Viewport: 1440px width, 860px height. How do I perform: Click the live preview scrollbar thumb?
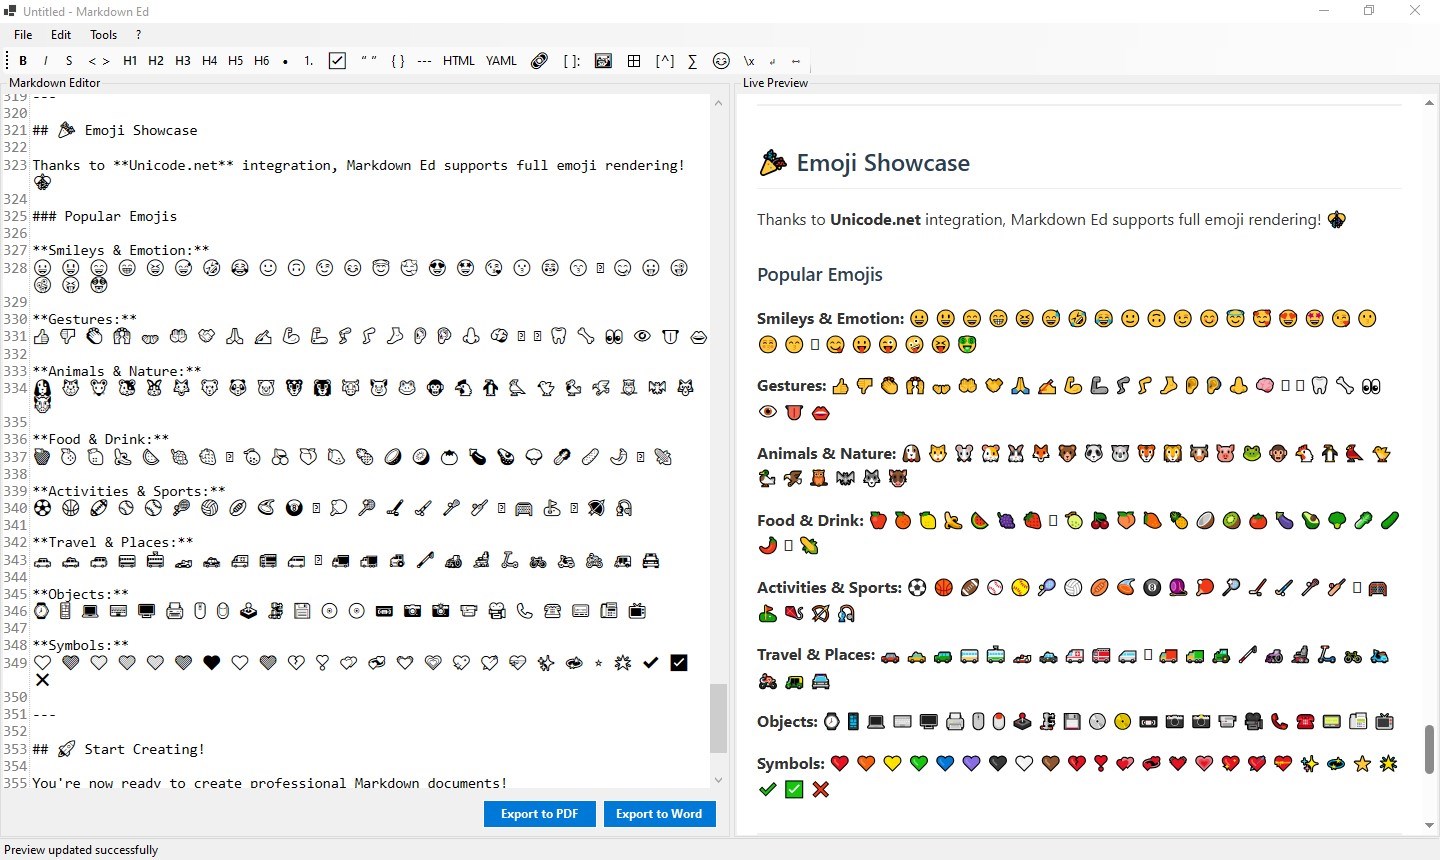click(1430, 749)
